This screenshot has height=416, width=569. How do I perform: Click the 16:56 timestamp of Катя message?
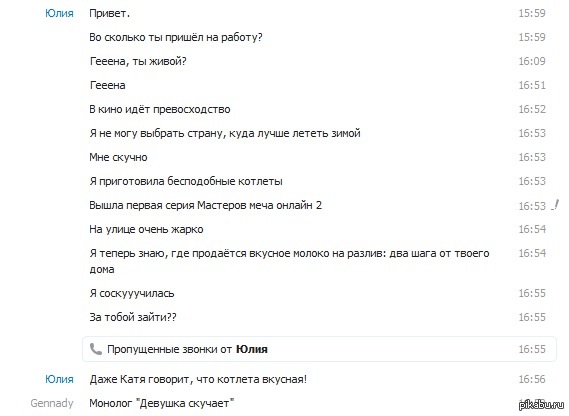pyautogui.click(x=532, y=379)
